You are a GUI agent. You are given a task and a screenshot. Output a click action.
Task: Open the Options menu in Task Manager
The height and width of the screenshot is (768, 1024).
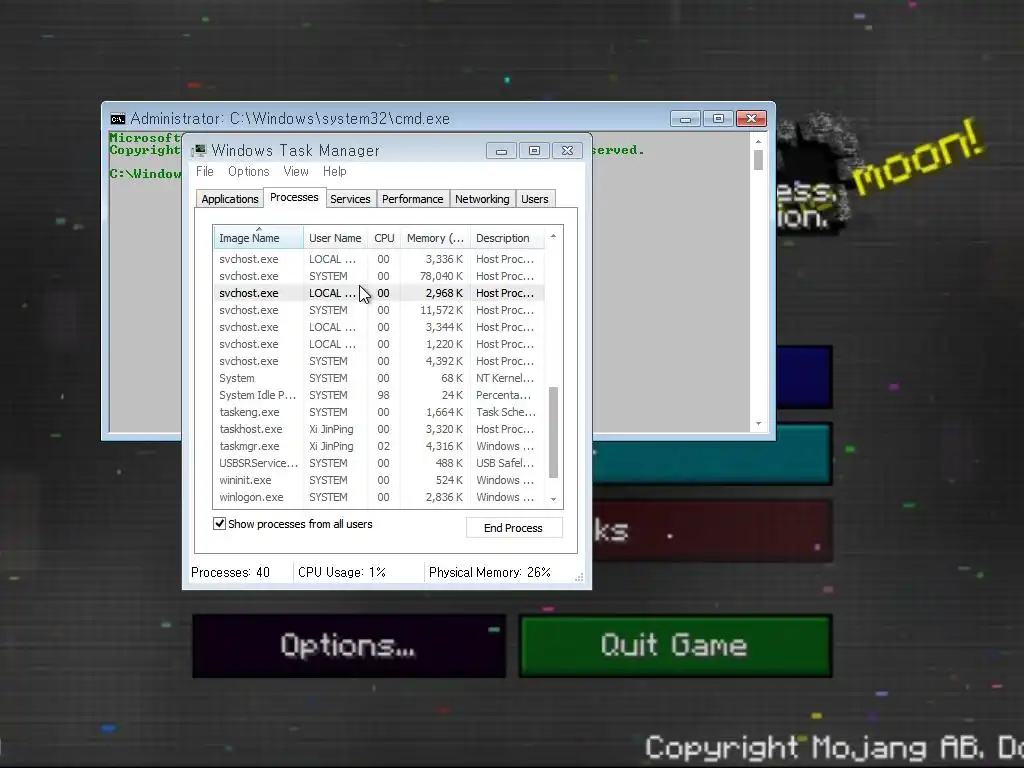click(248, 171)
